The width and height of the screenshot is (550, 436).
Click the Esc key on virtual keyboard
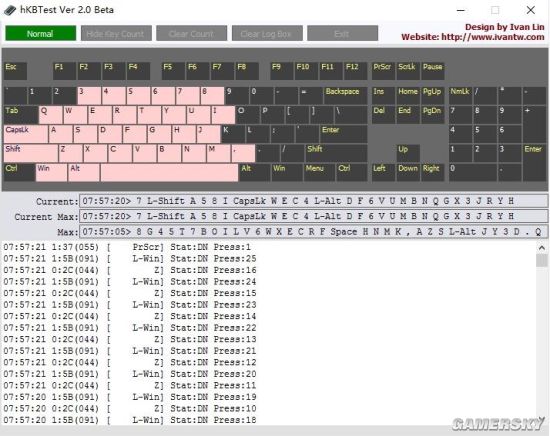15,71
